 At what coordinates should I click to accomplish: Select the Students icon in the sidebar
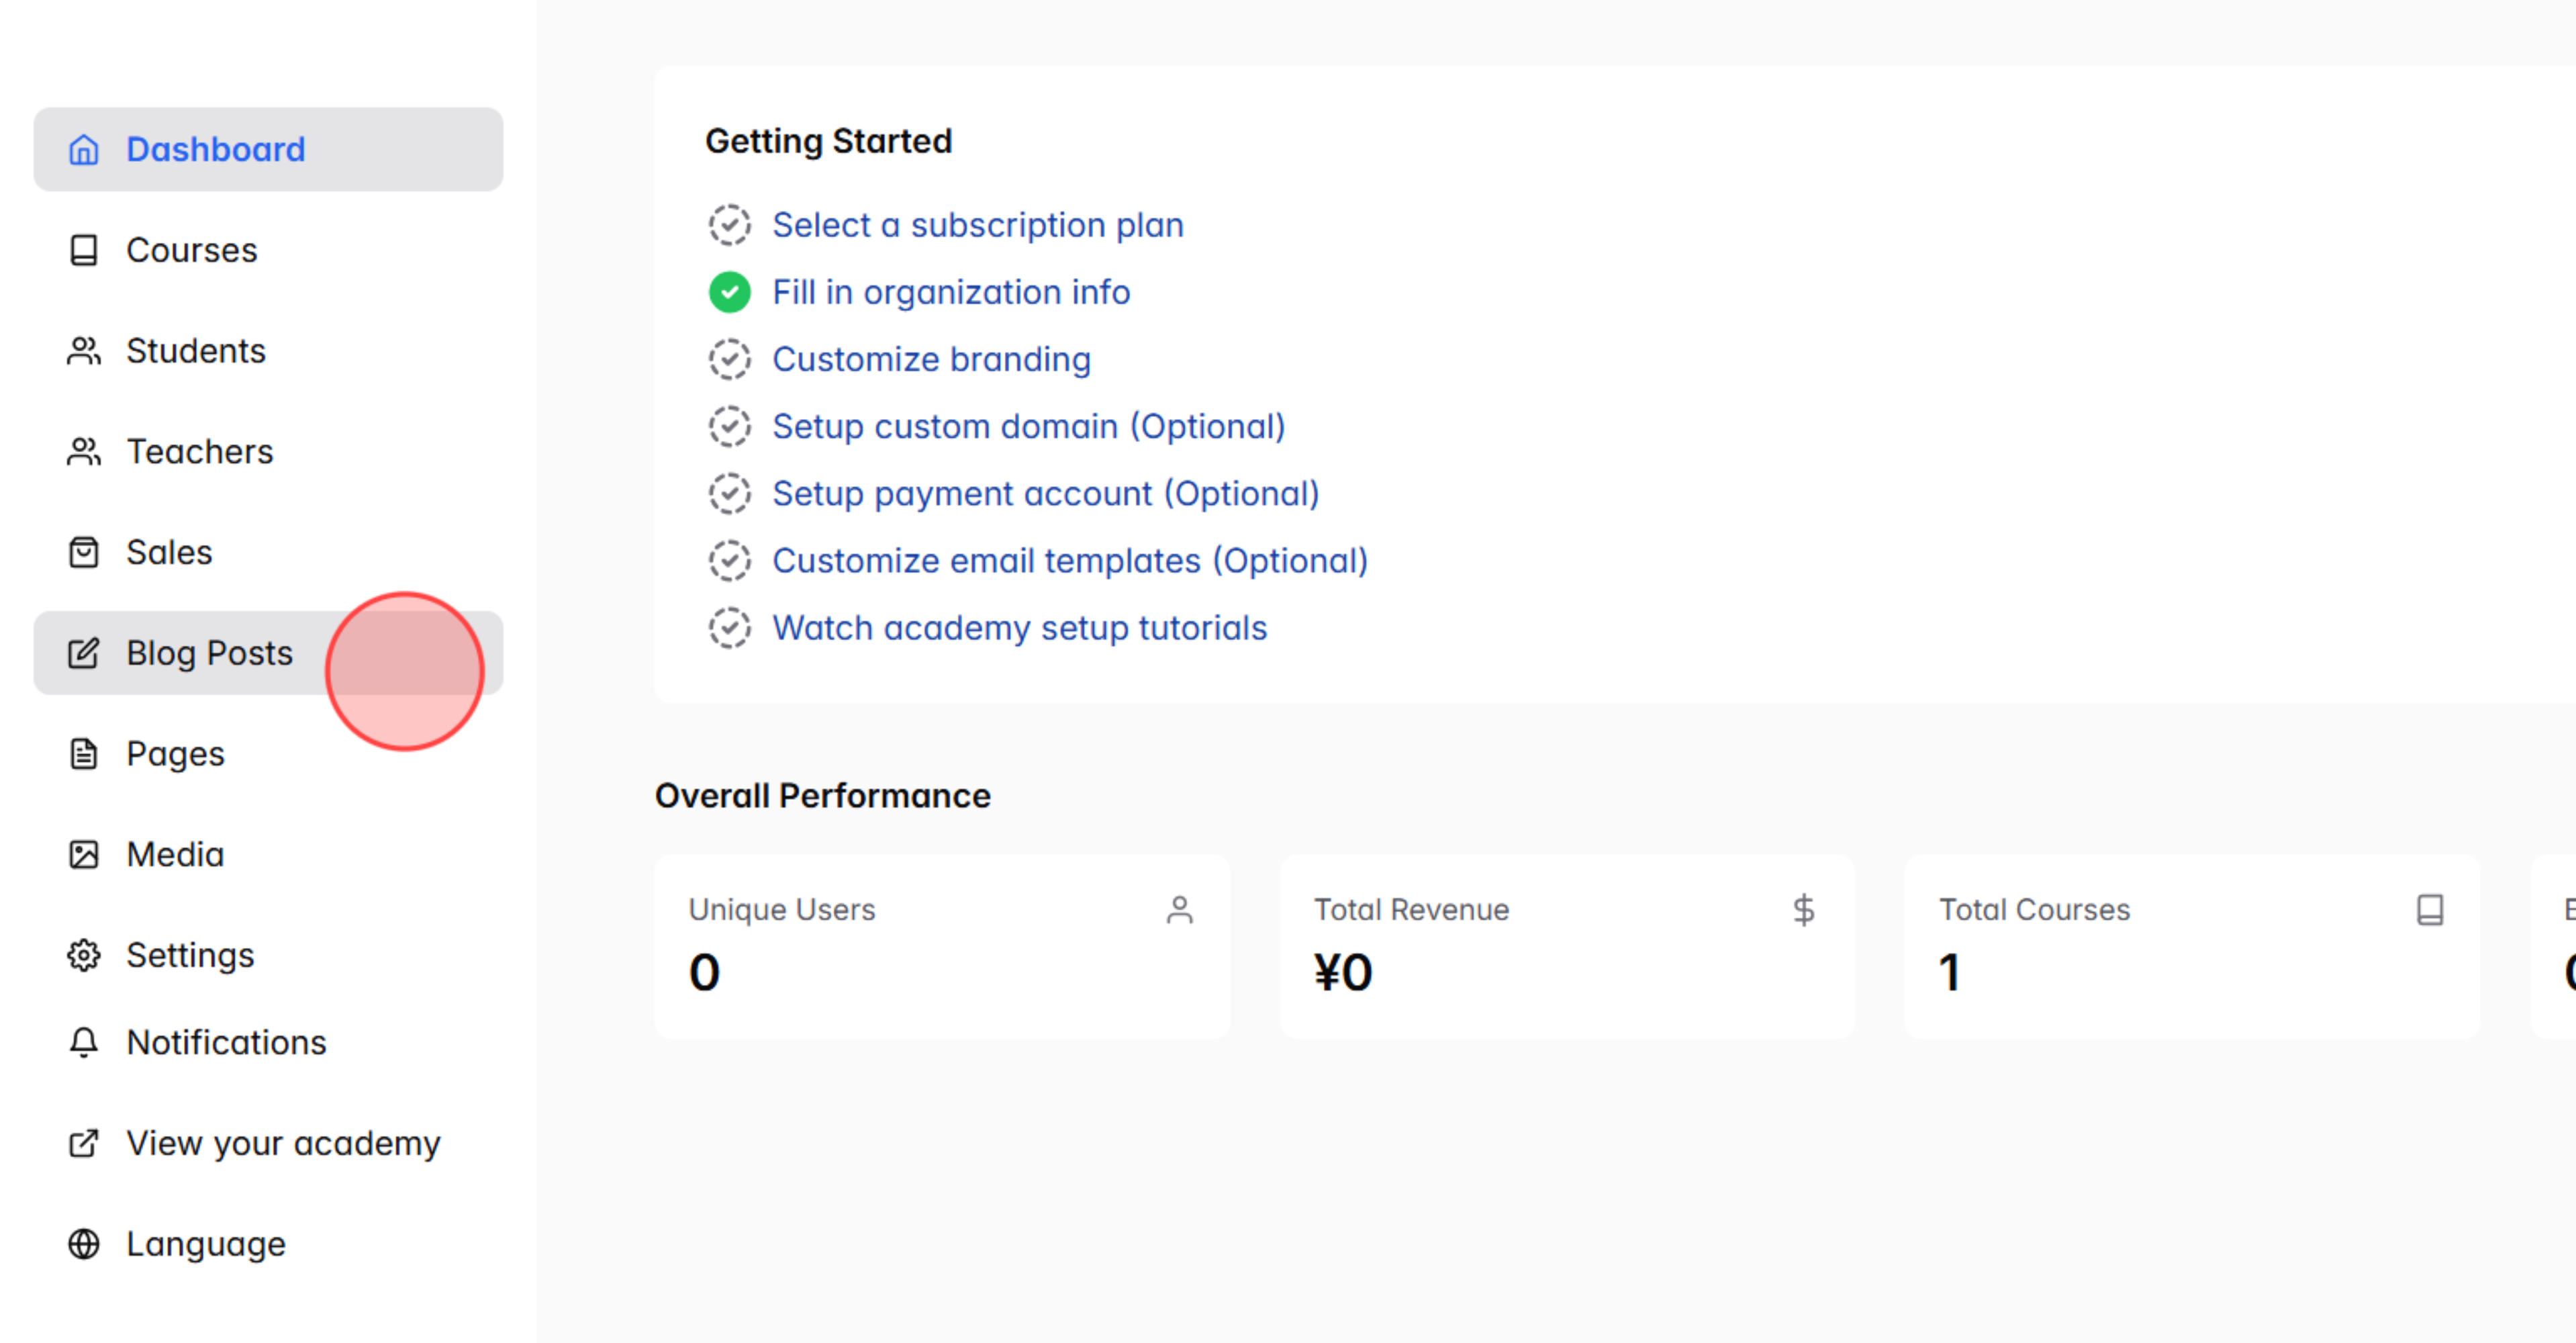[x=83, y=351]
